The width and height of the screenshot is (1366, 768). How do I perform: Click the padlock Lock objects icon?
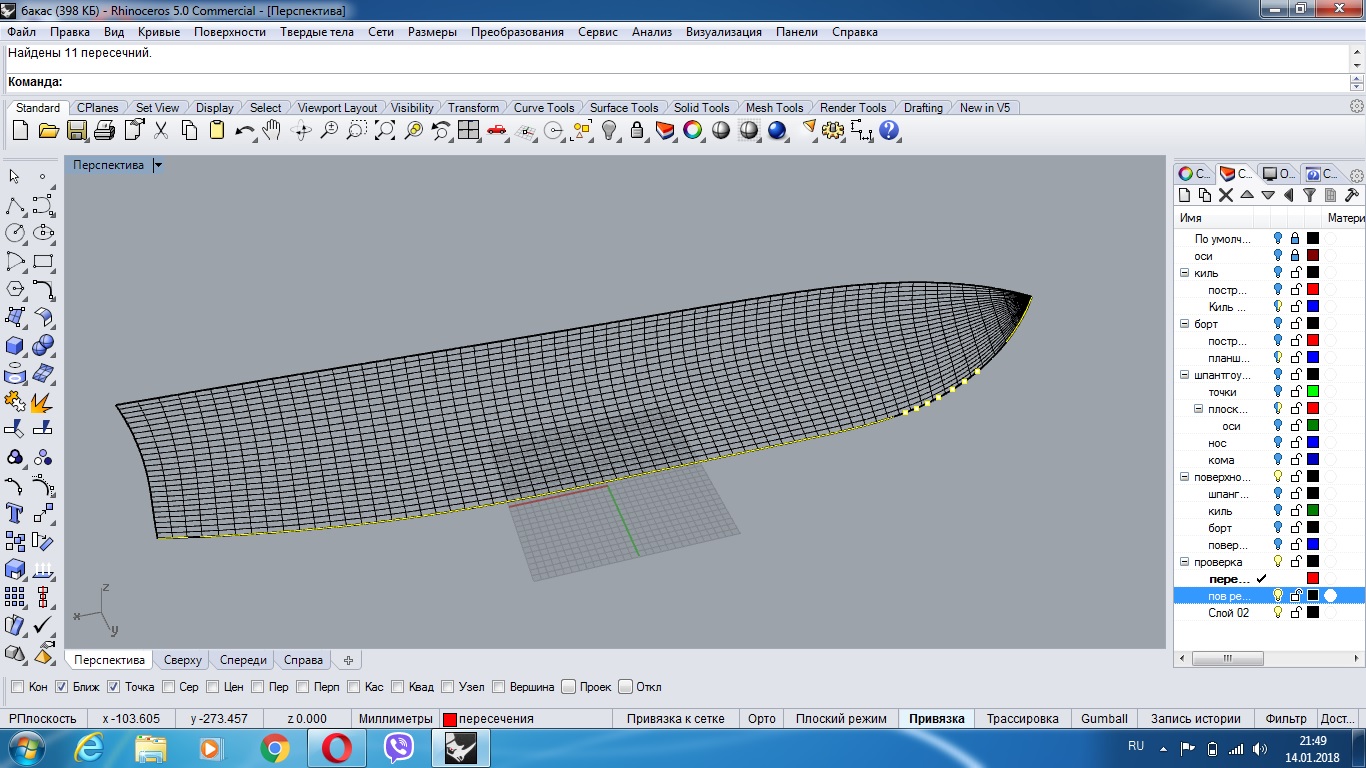[637, 130]
